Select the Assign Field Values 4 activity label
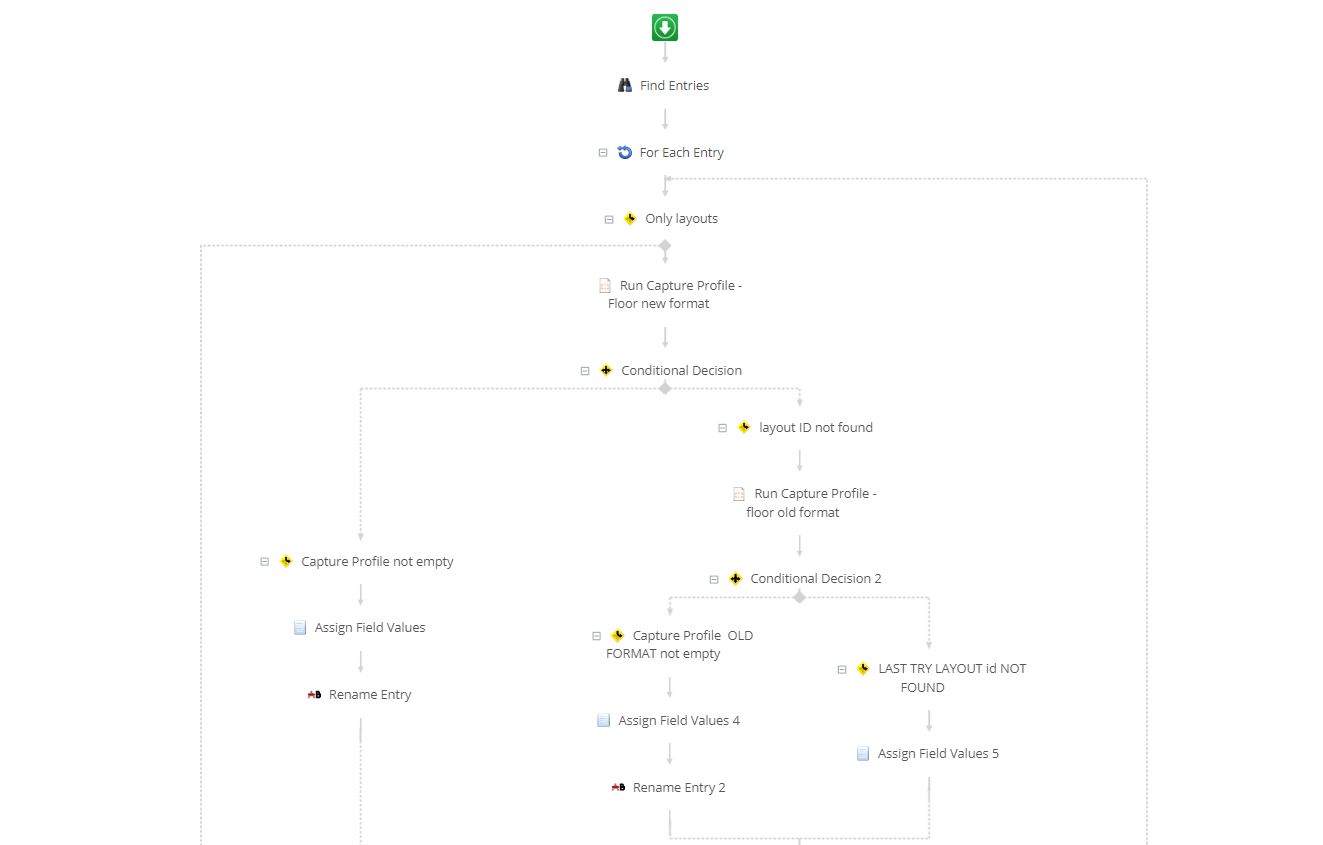Viewport: 1323px width, 845px height. coord(679,720)
